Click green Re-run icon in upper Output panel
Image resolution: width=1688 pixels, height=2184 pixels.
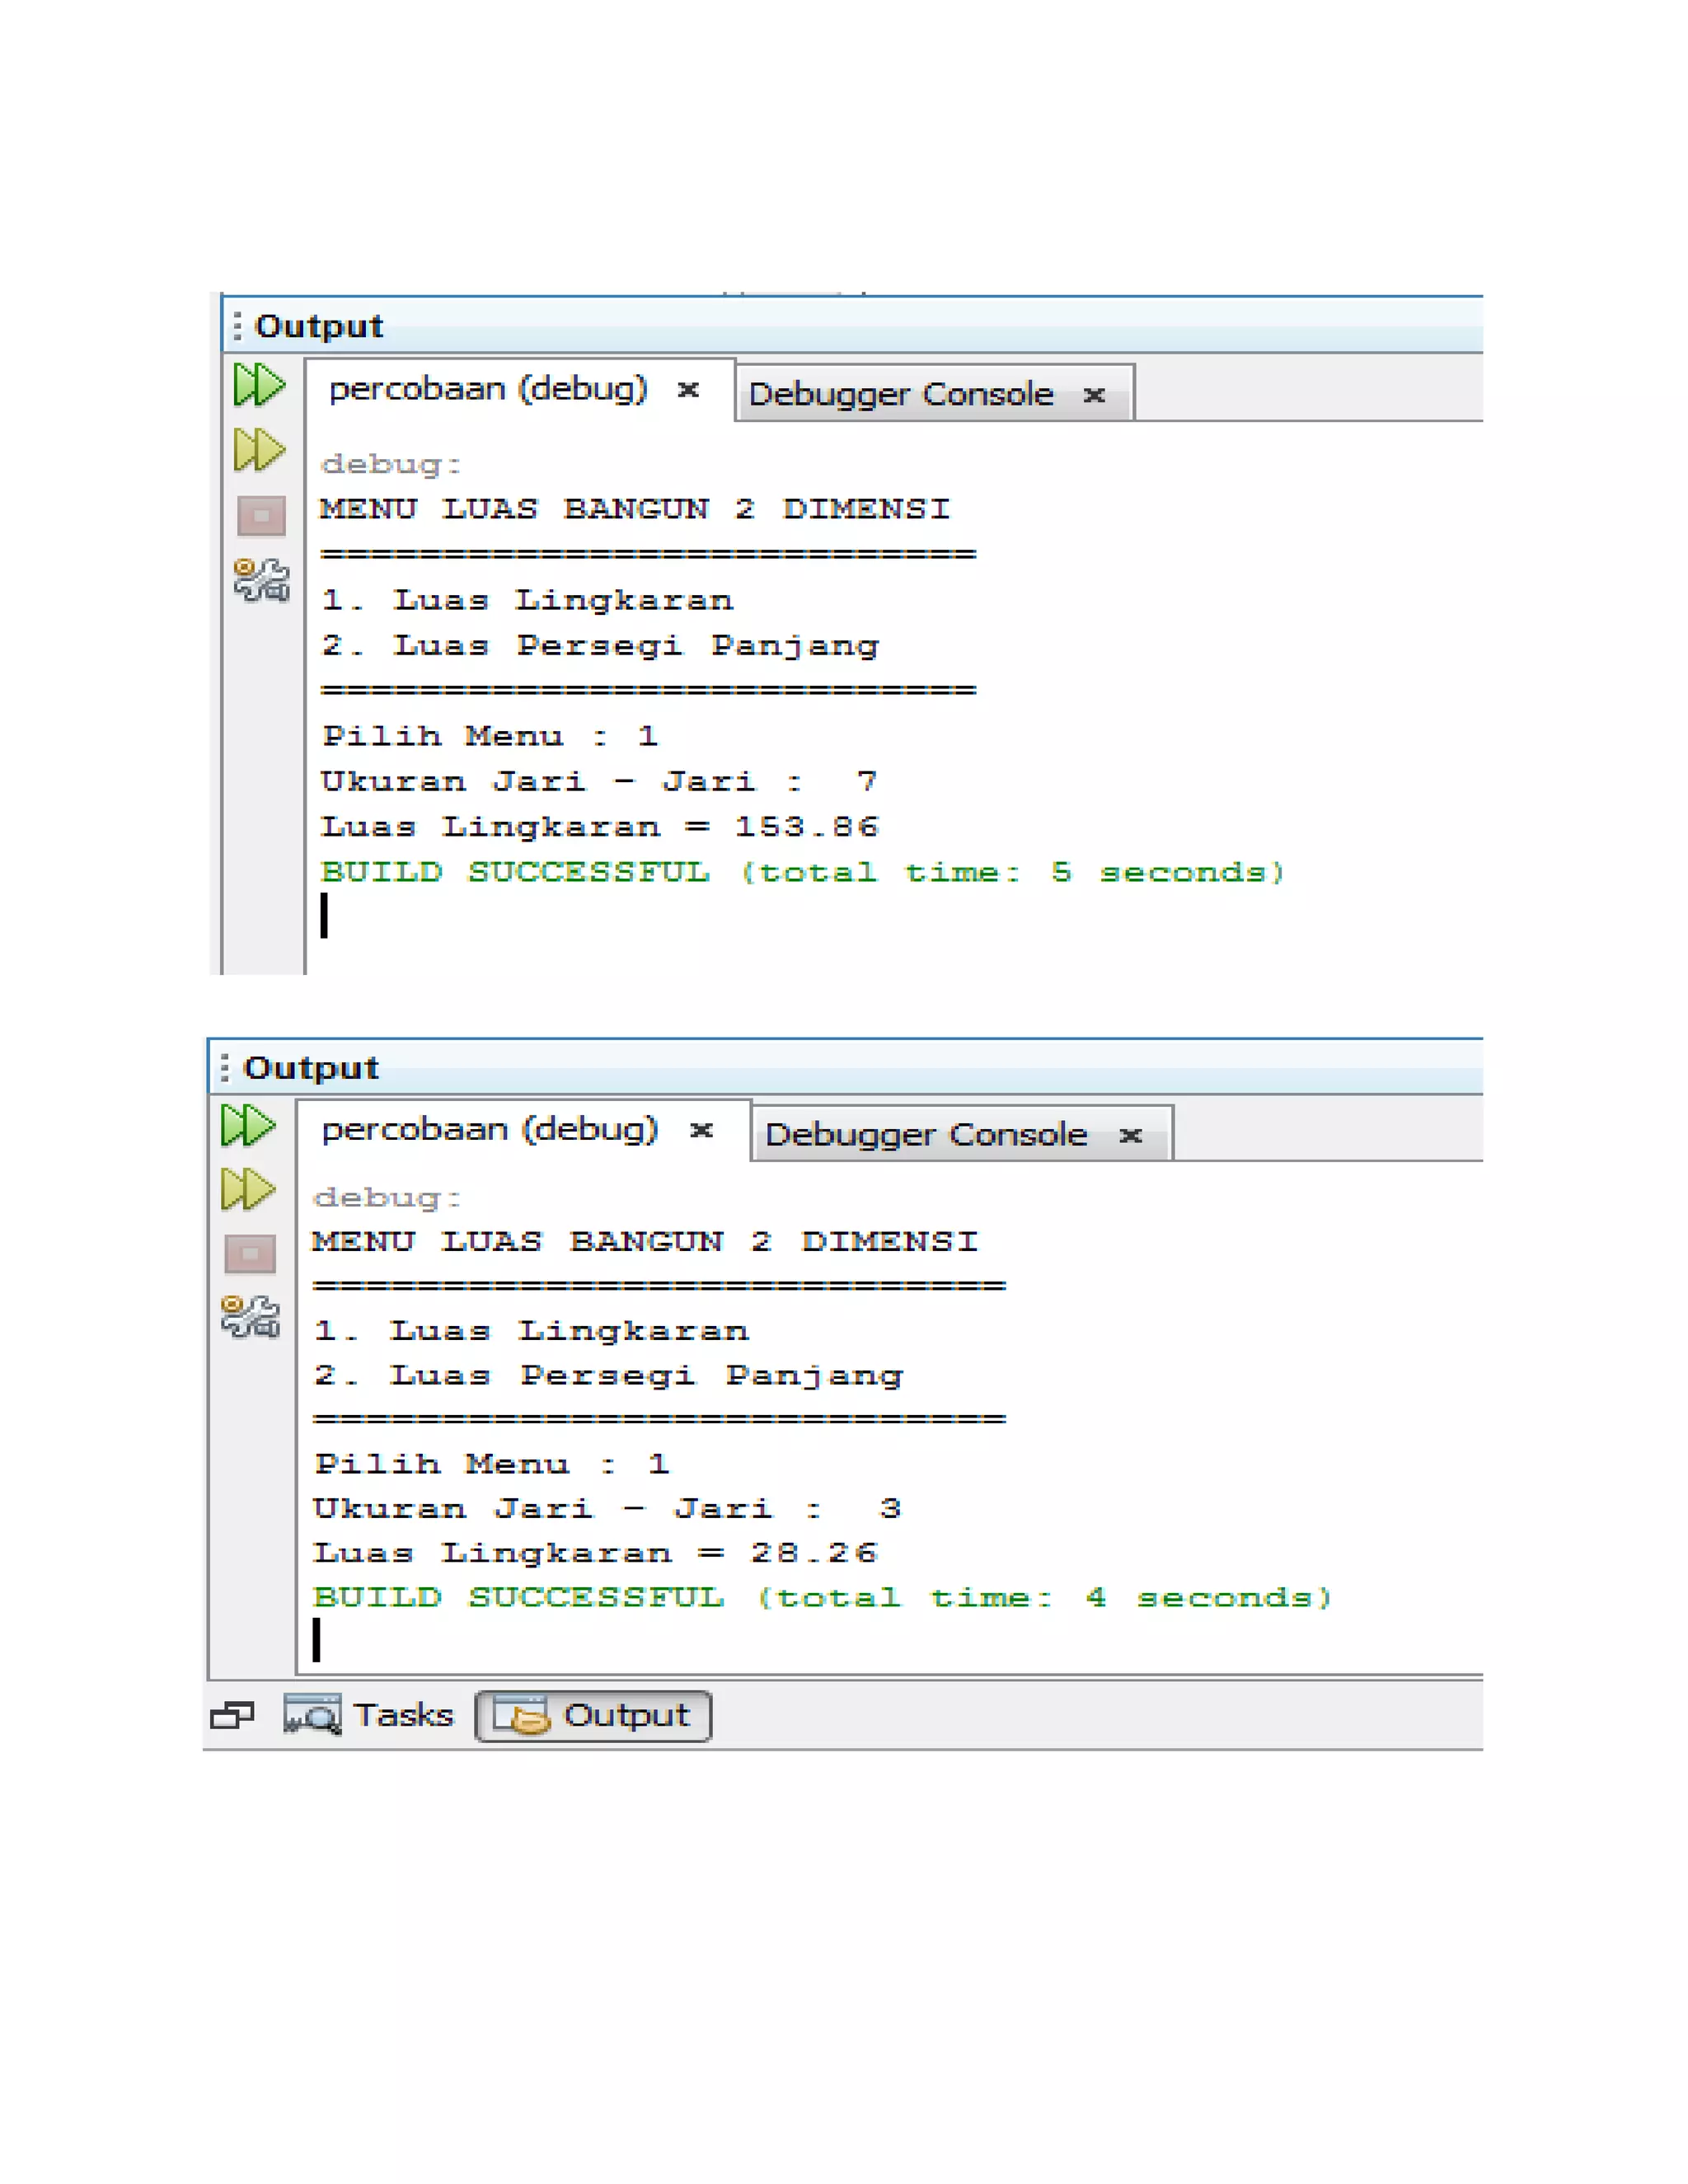(259, 385)
